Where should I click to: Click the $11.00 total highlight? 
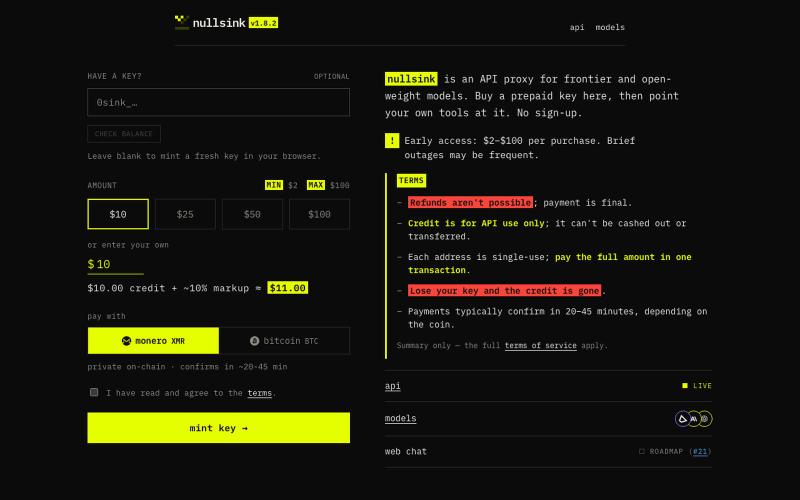point(288,288)
